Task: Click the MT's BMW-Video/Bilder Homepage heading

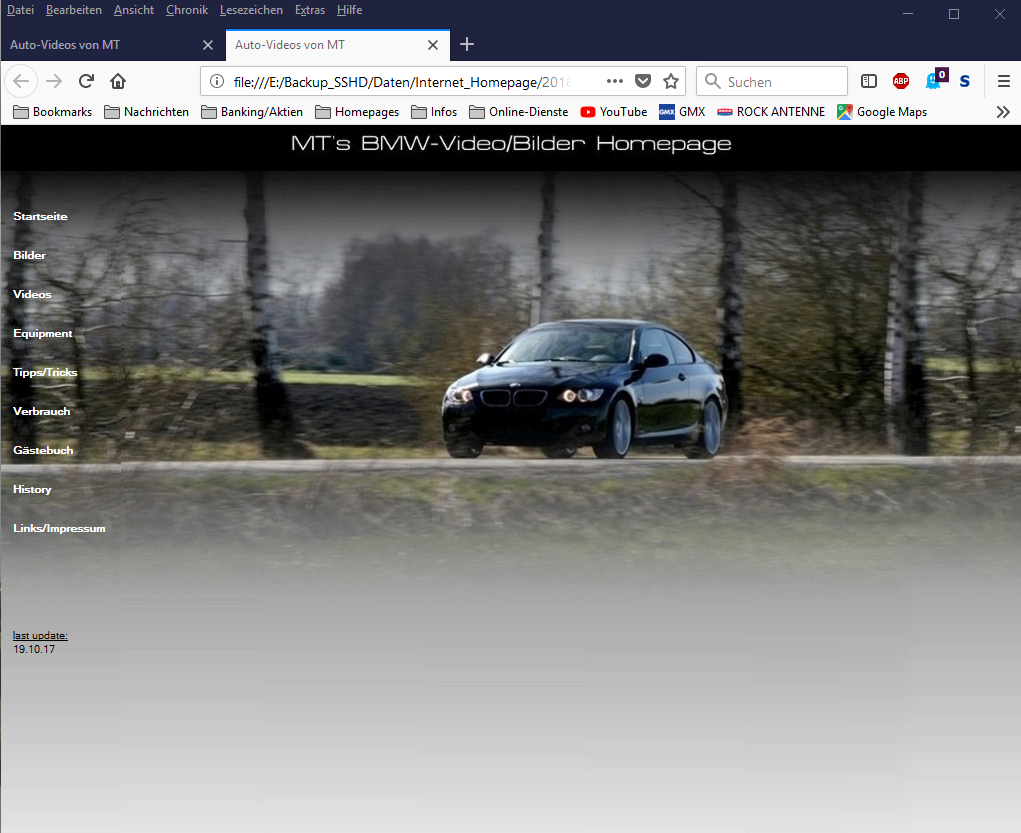Action: 511,144
